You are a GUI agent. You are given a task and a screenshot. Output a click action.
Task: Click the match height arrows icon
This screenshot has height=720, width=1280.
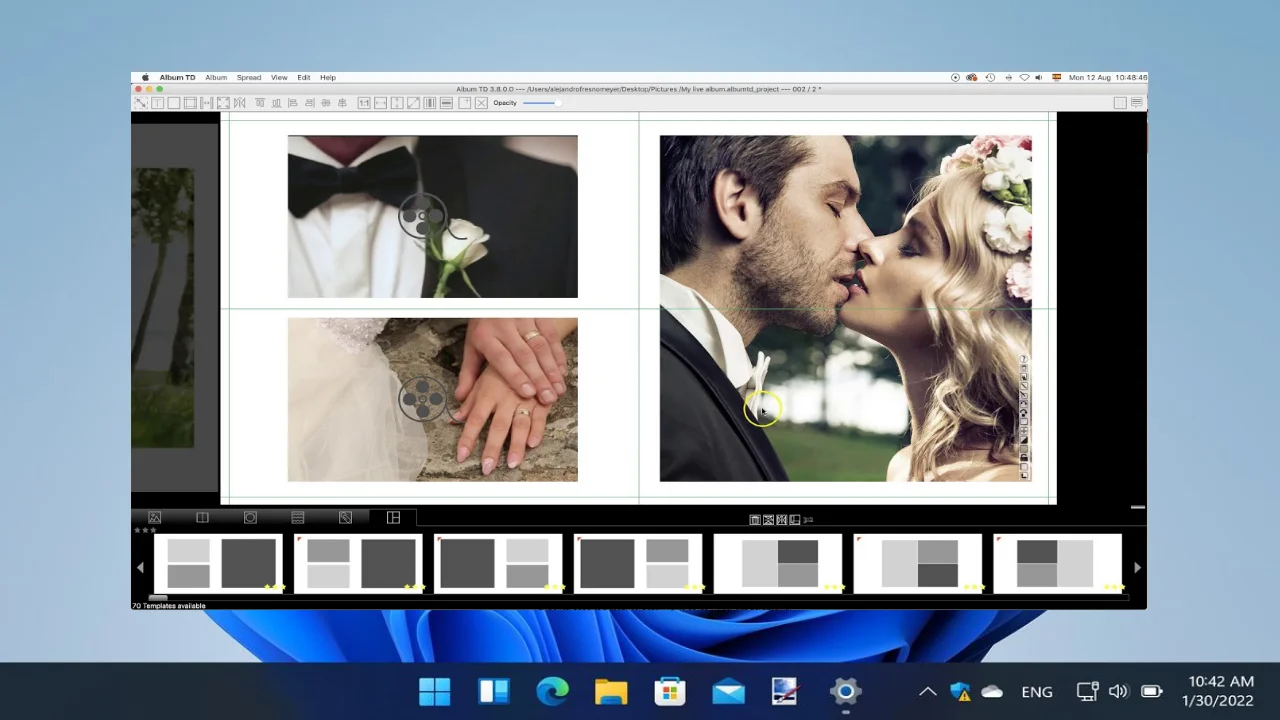[x=397, y=103]
